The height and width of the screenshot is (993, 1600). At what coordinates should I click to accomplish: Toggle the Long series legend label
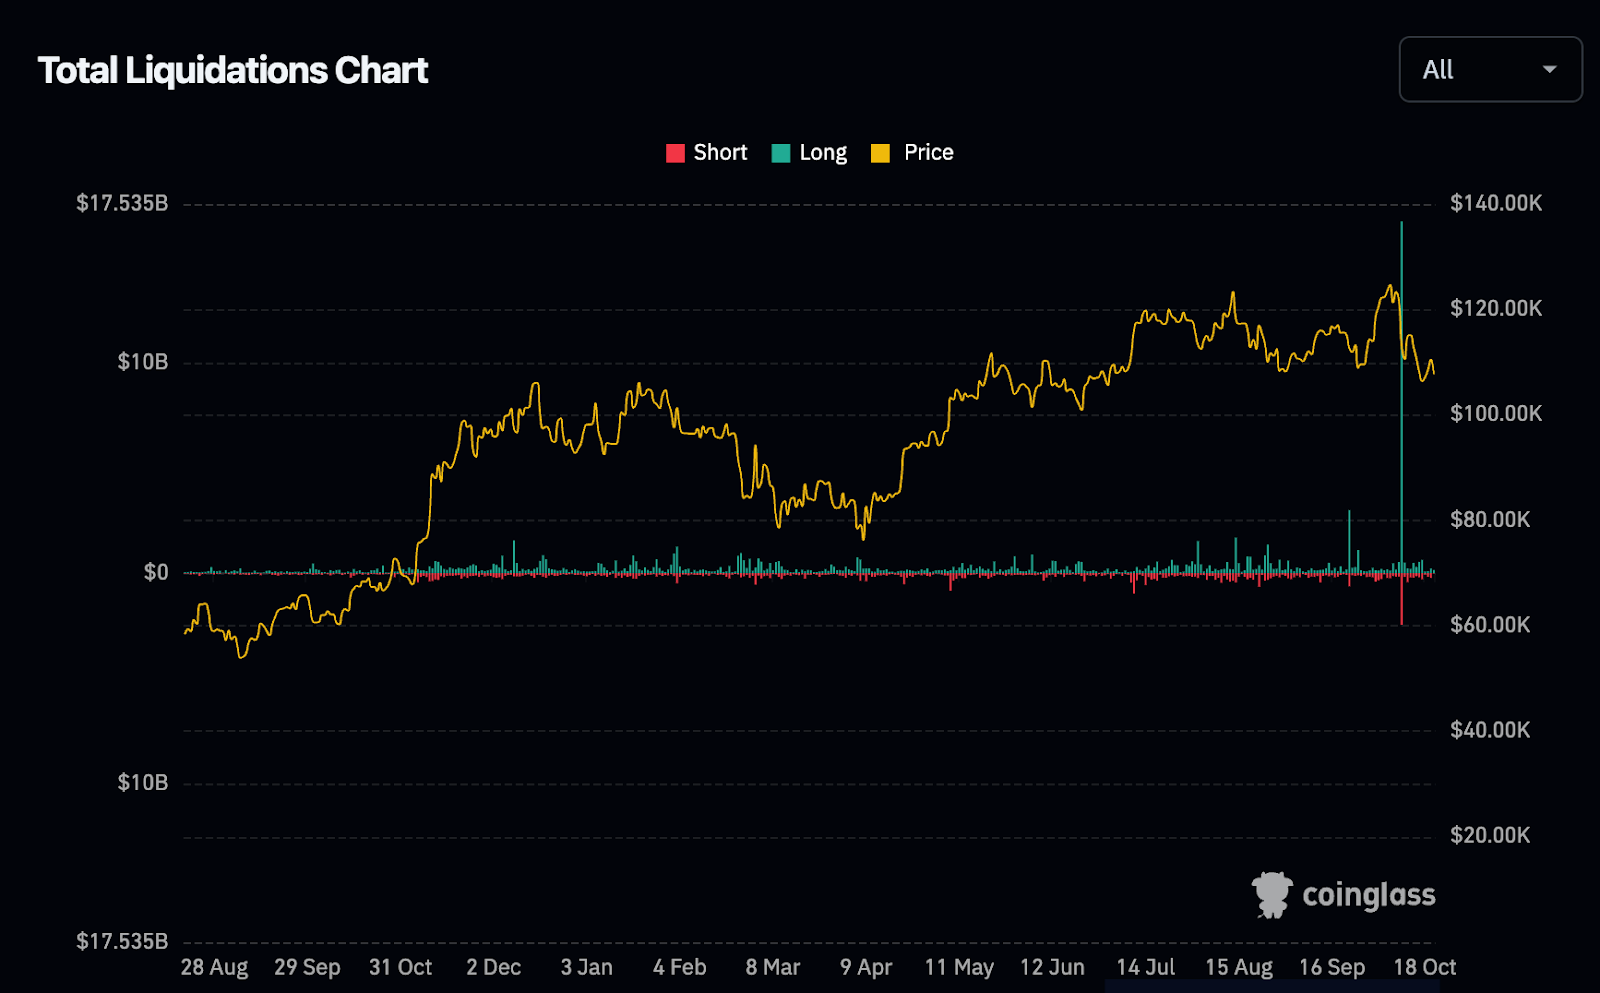click(823, 153)
